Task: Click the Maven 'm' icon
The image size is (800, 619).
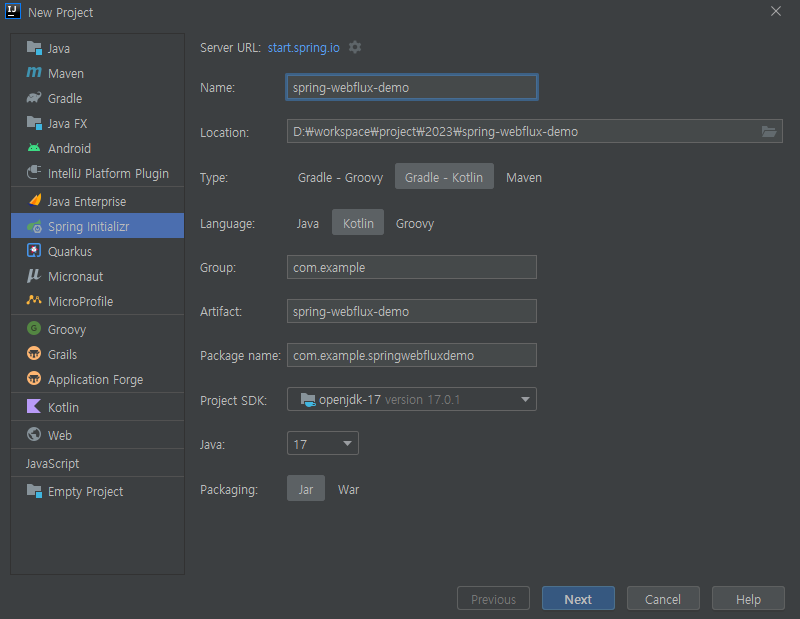Action: (34, 72)
